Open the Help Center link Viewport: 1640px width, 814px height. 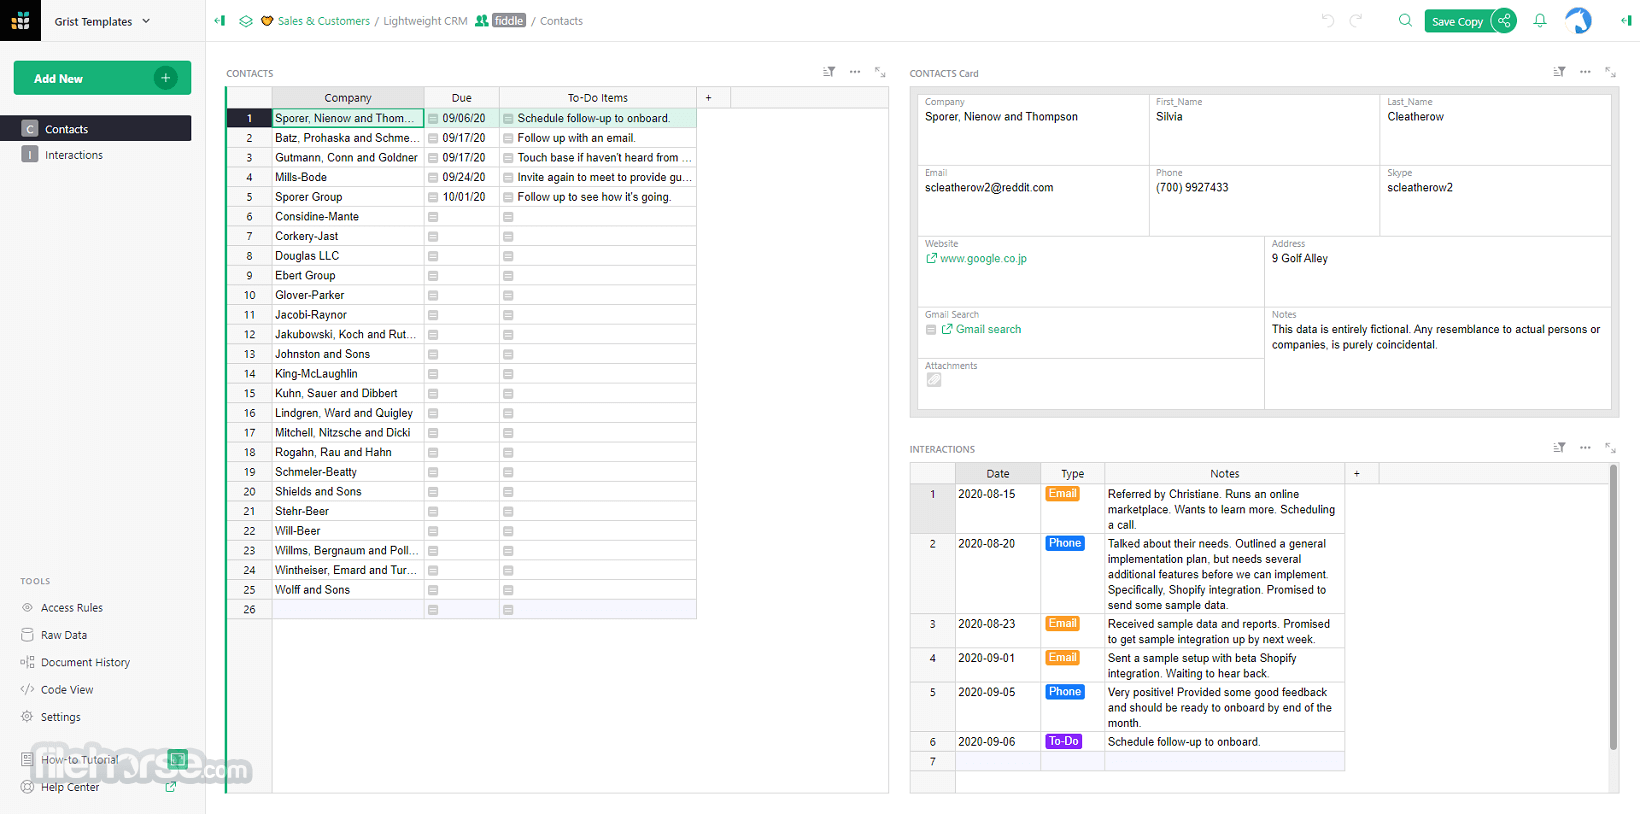(x=70, y=787)
